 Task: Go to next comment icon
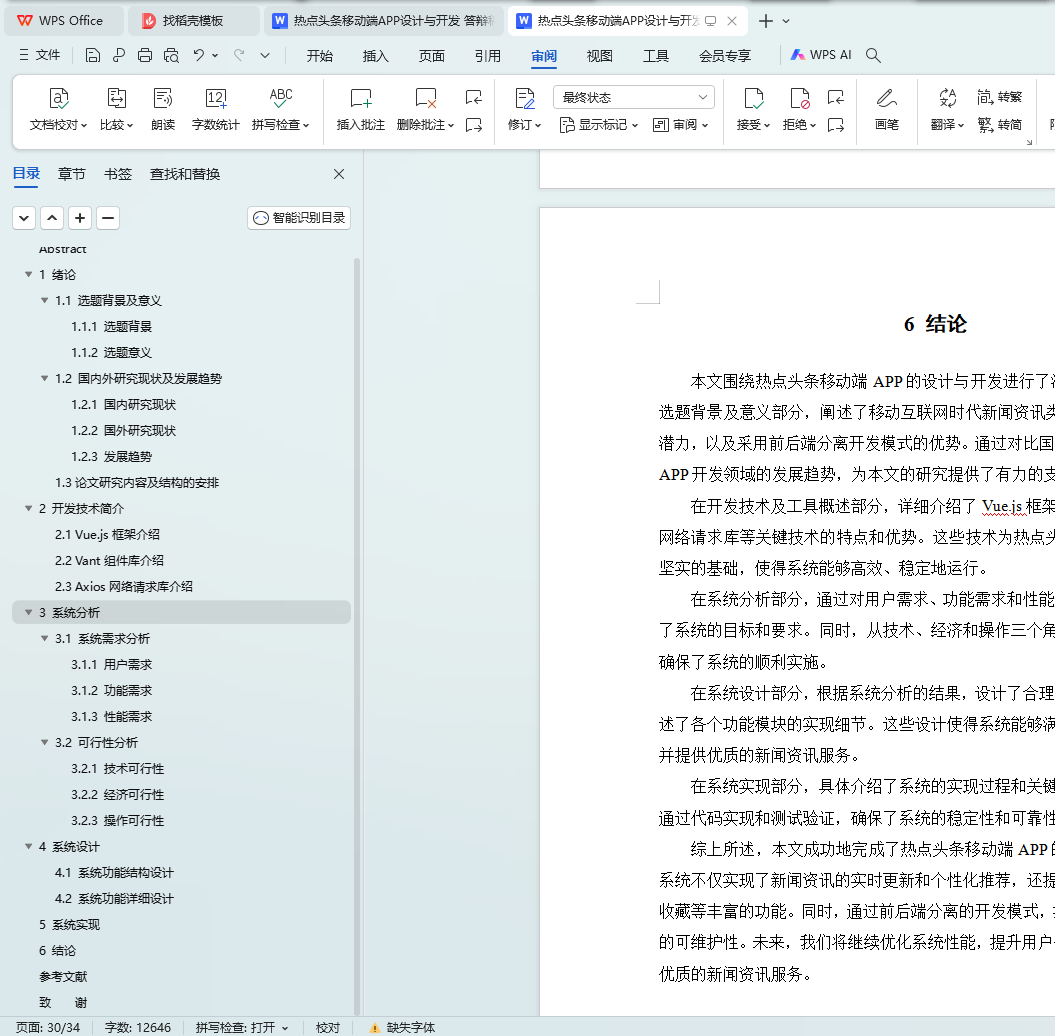(x=474, y=125)
